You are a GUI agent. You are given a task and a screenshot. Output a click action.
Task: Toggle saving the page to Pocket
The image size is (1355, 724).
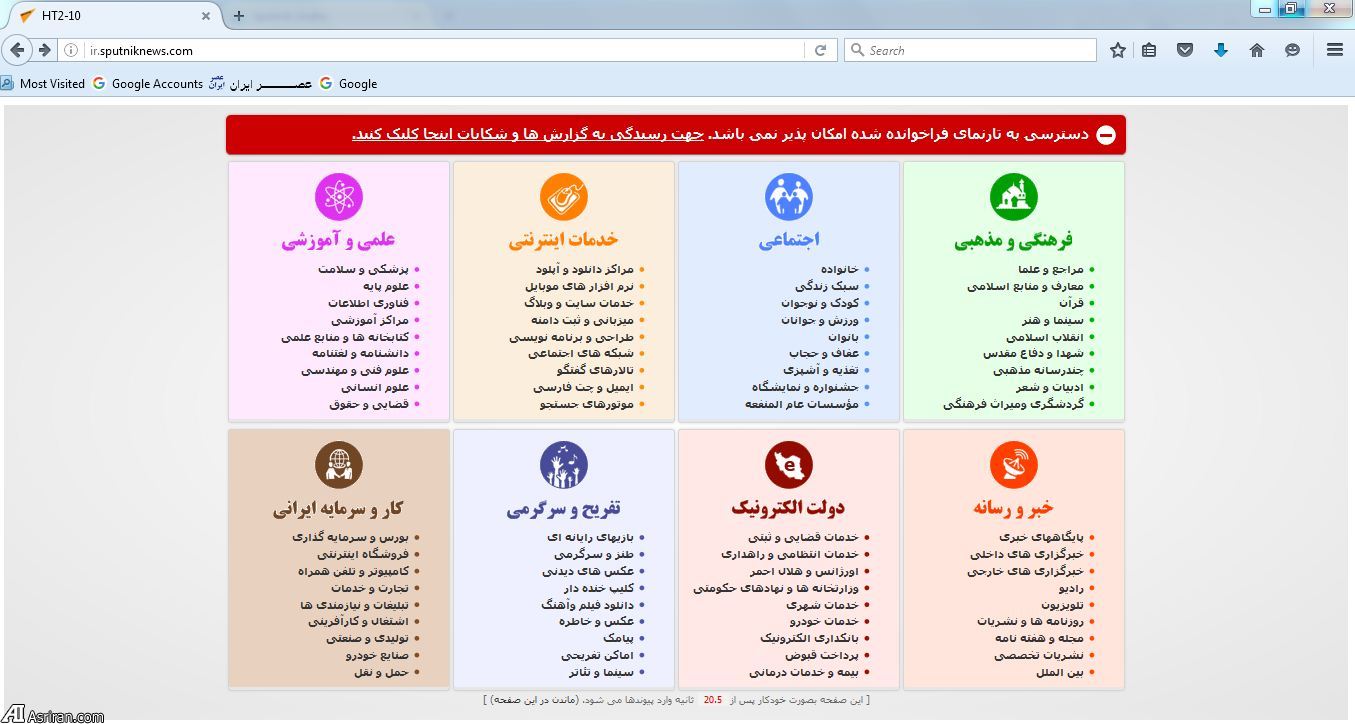[x=1185, y=49]
